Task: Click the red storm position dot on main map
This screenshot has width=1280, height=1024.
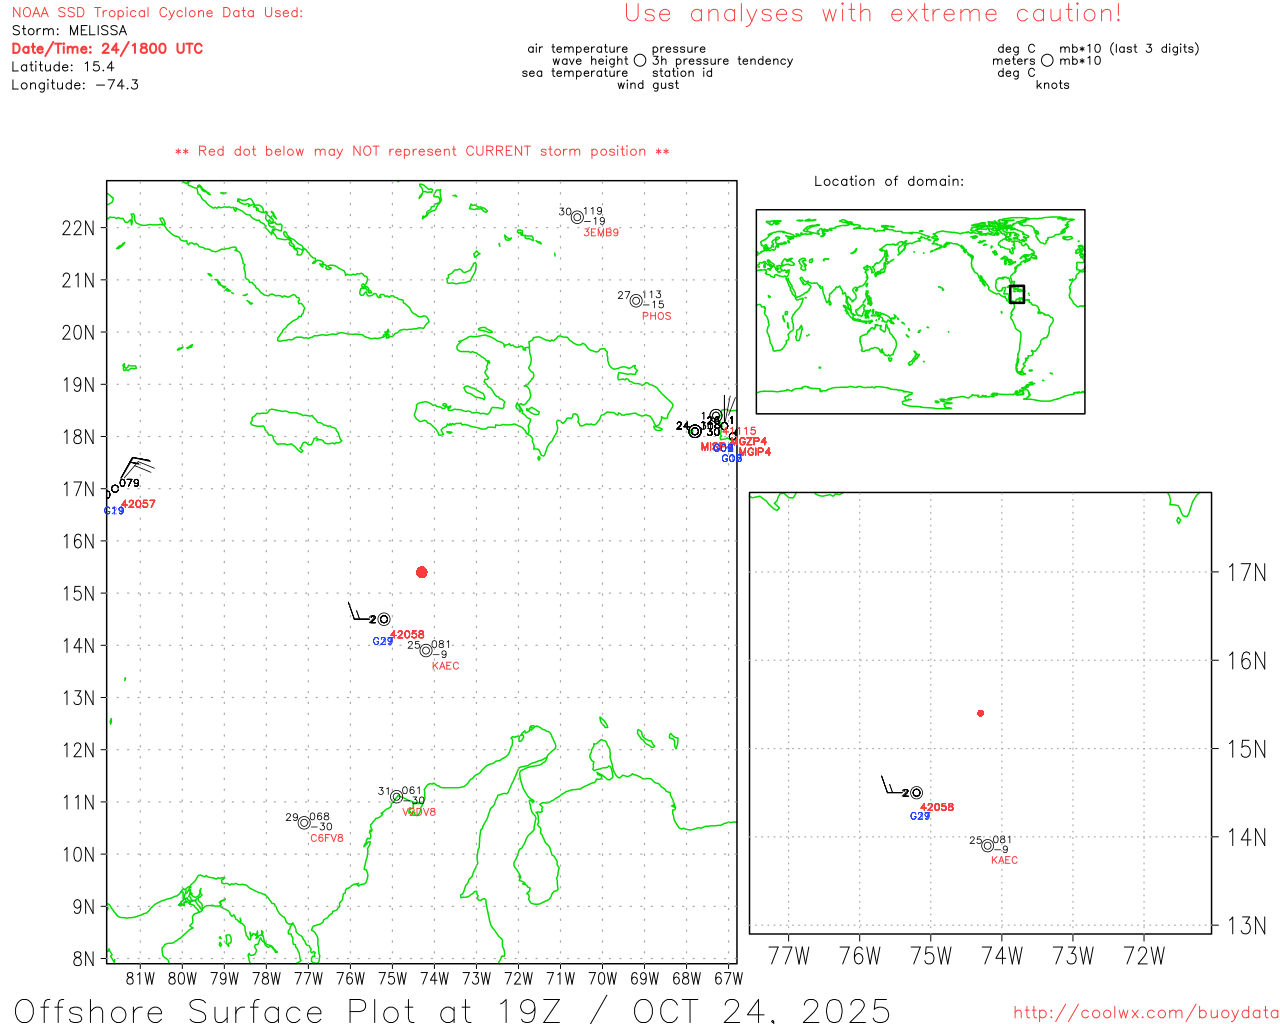Action: click(x=422, y=572)
